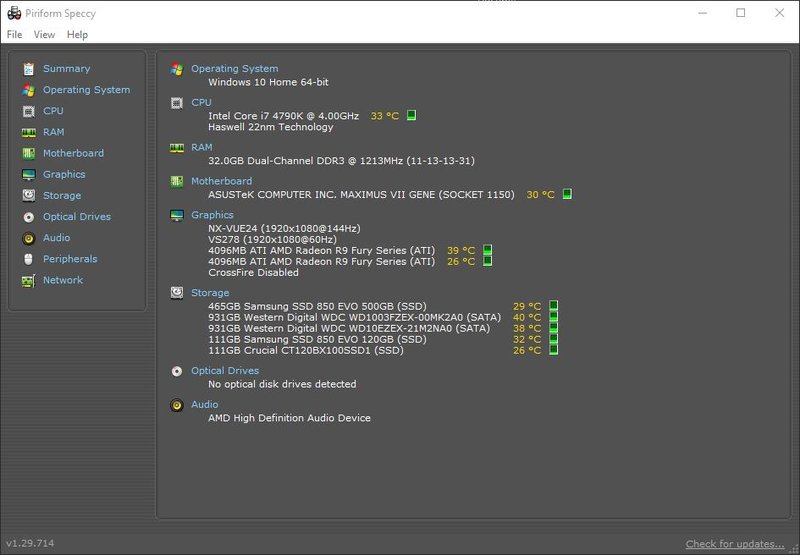800x555 pixels.
Task: Click the motherboard temperature indicator next to 30 °C
Action: 567,194
